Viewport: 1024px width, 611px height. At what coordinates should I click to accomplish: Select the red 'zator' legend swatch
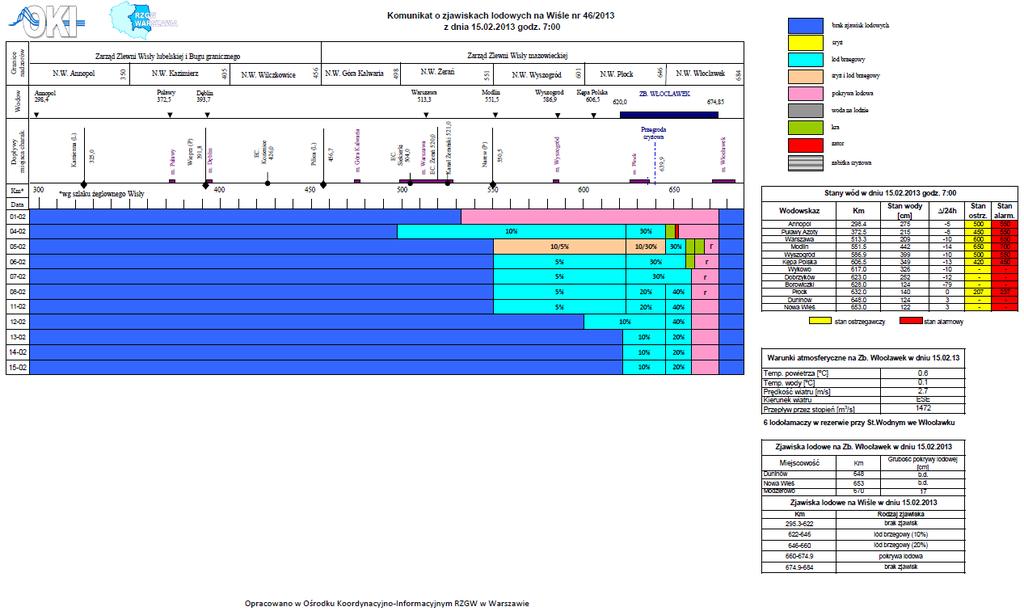(x=805, y=144)
